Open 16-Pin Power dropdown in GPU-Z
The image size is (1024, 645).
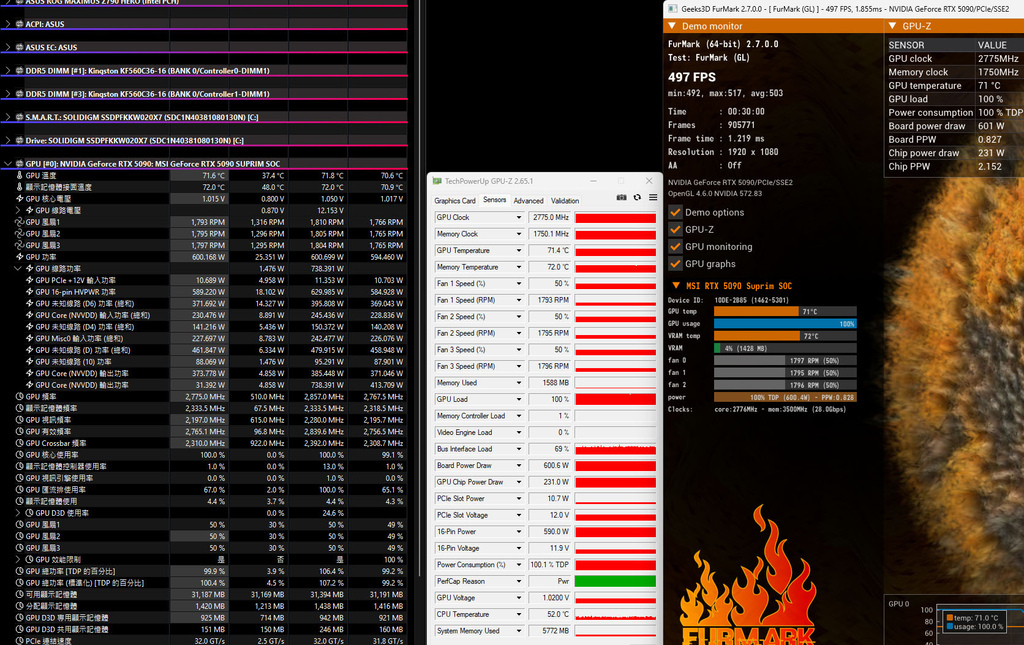(x=519, y=531)
